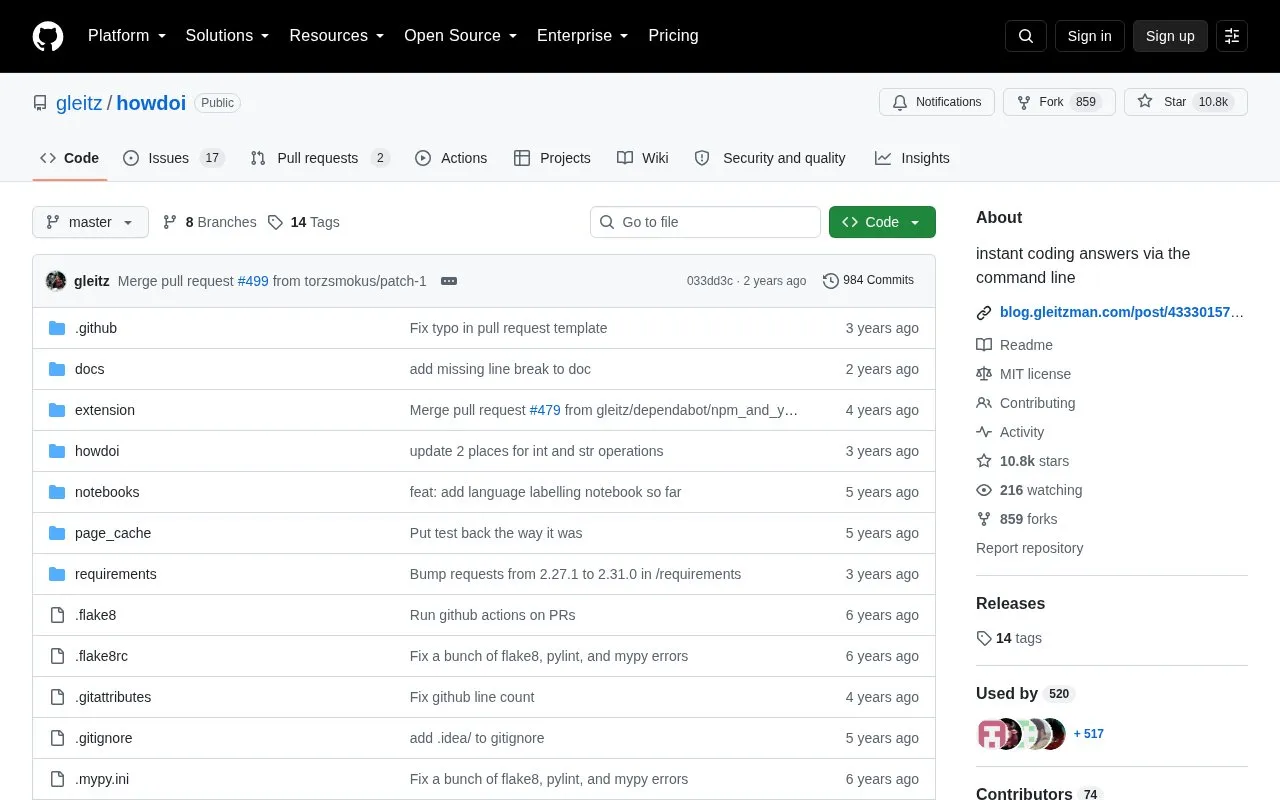Open the search magnifier button
The image size is (1280, 800).
coord(1026,36)
